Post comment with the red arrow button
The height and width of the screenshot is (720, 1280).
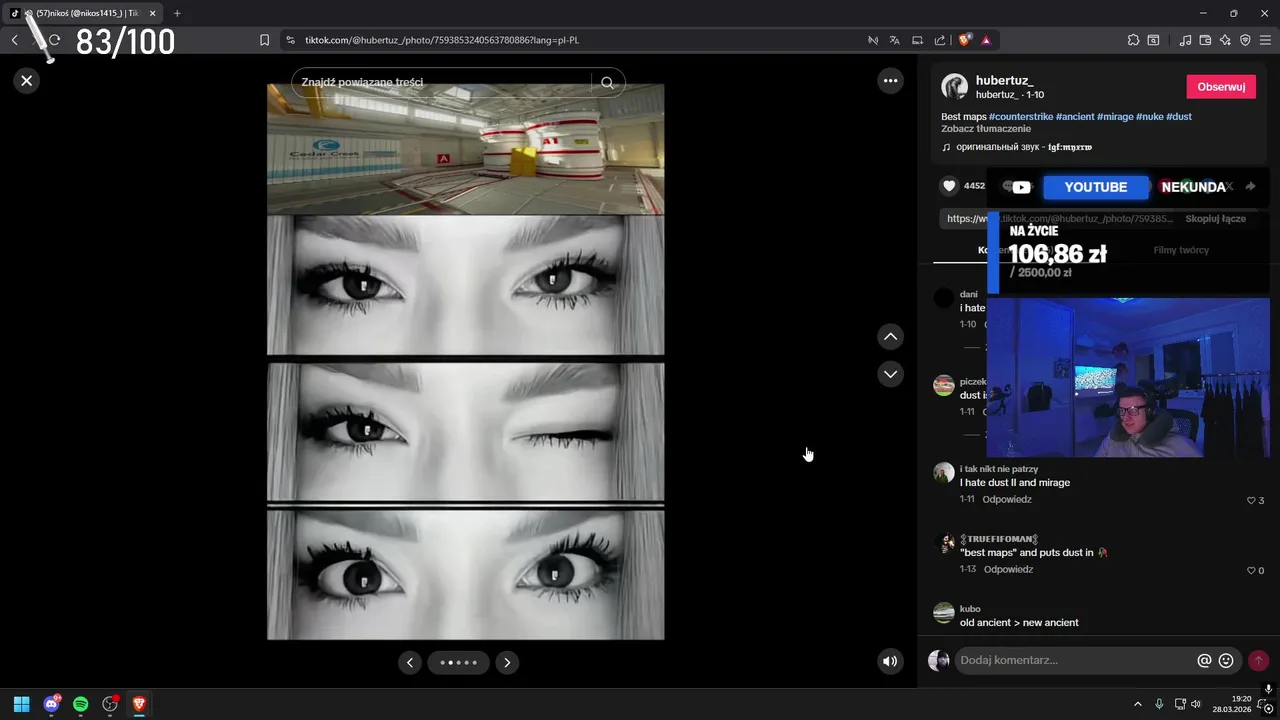coord(1258,660)
